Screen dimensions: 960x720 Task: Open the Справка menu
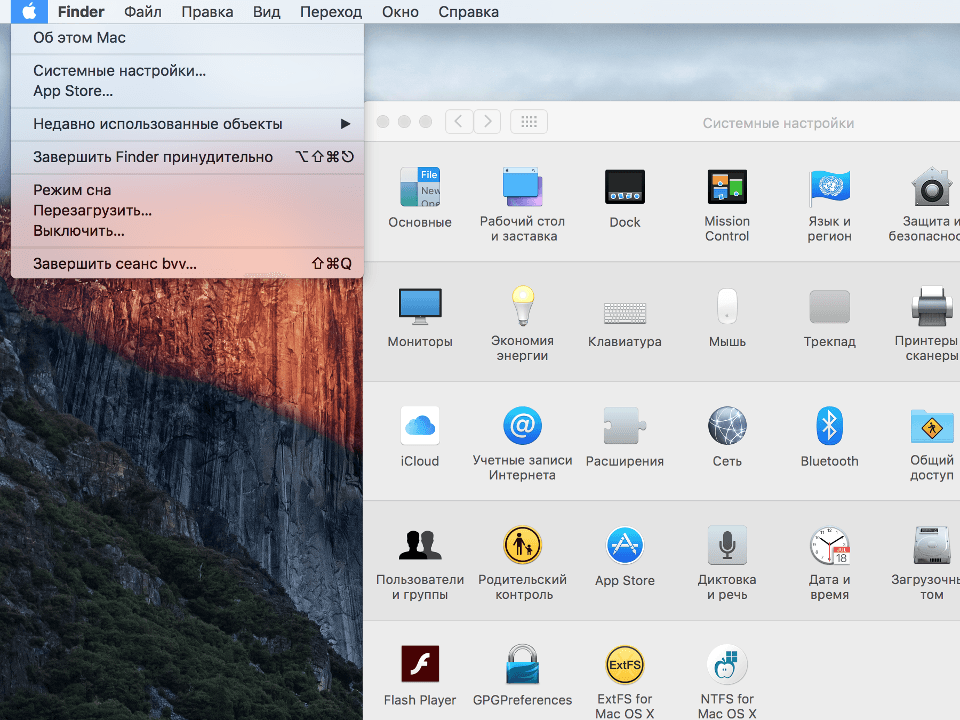coord(468,11)
